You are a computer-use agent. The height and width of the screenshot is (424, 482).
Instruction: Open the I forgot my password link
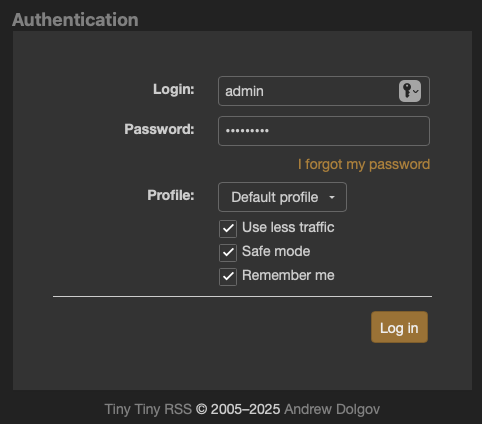364,164
